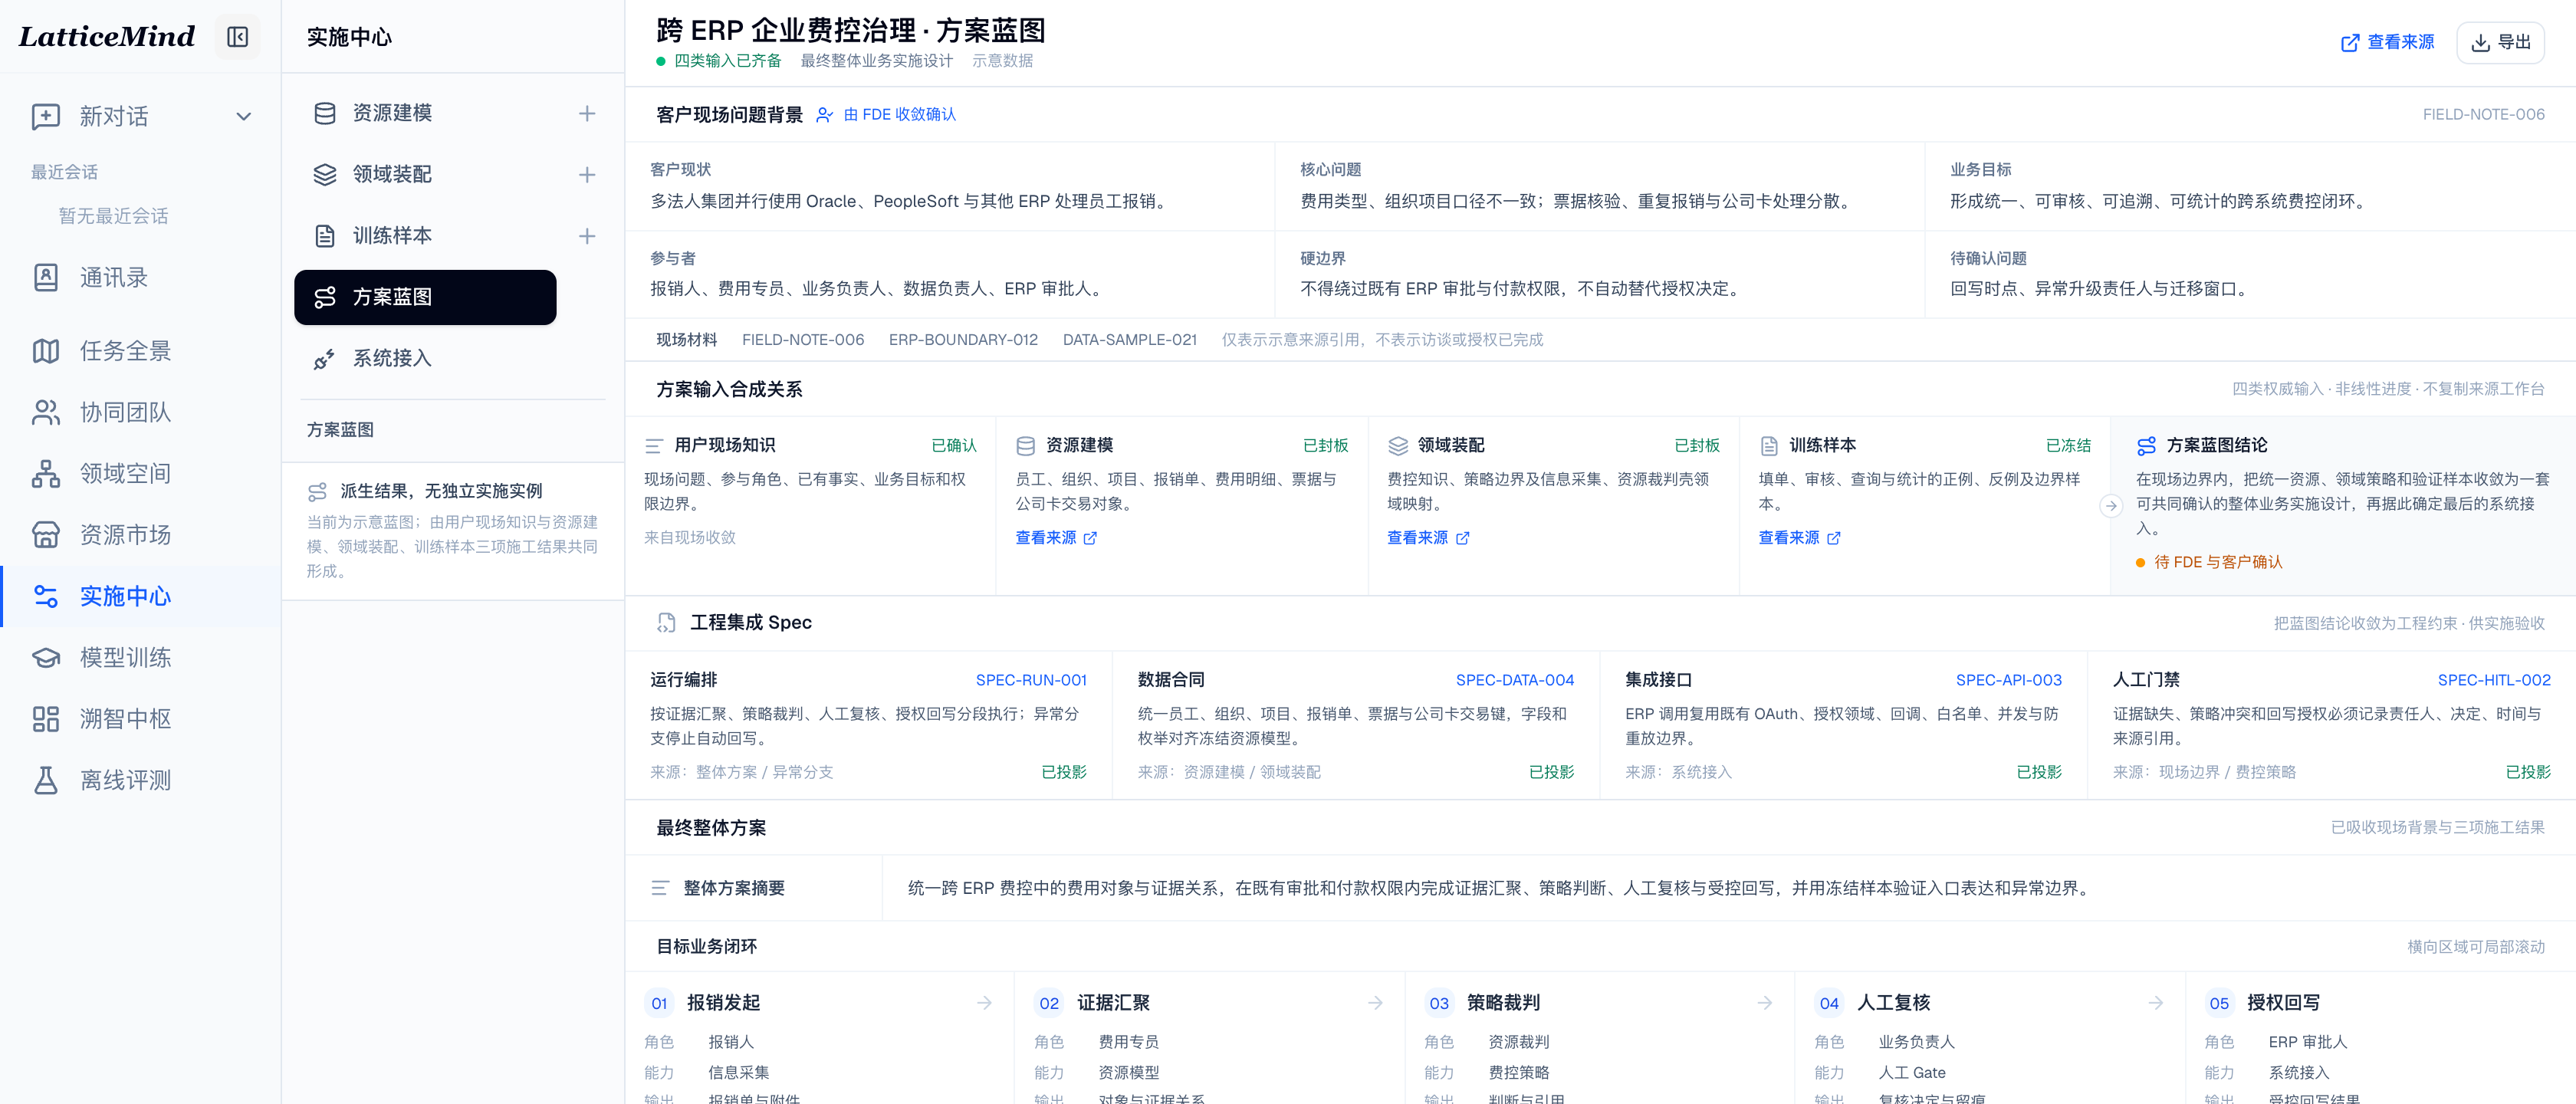
Task: Click the 方案蓝图 route icon in submenu
Action: 325,297
